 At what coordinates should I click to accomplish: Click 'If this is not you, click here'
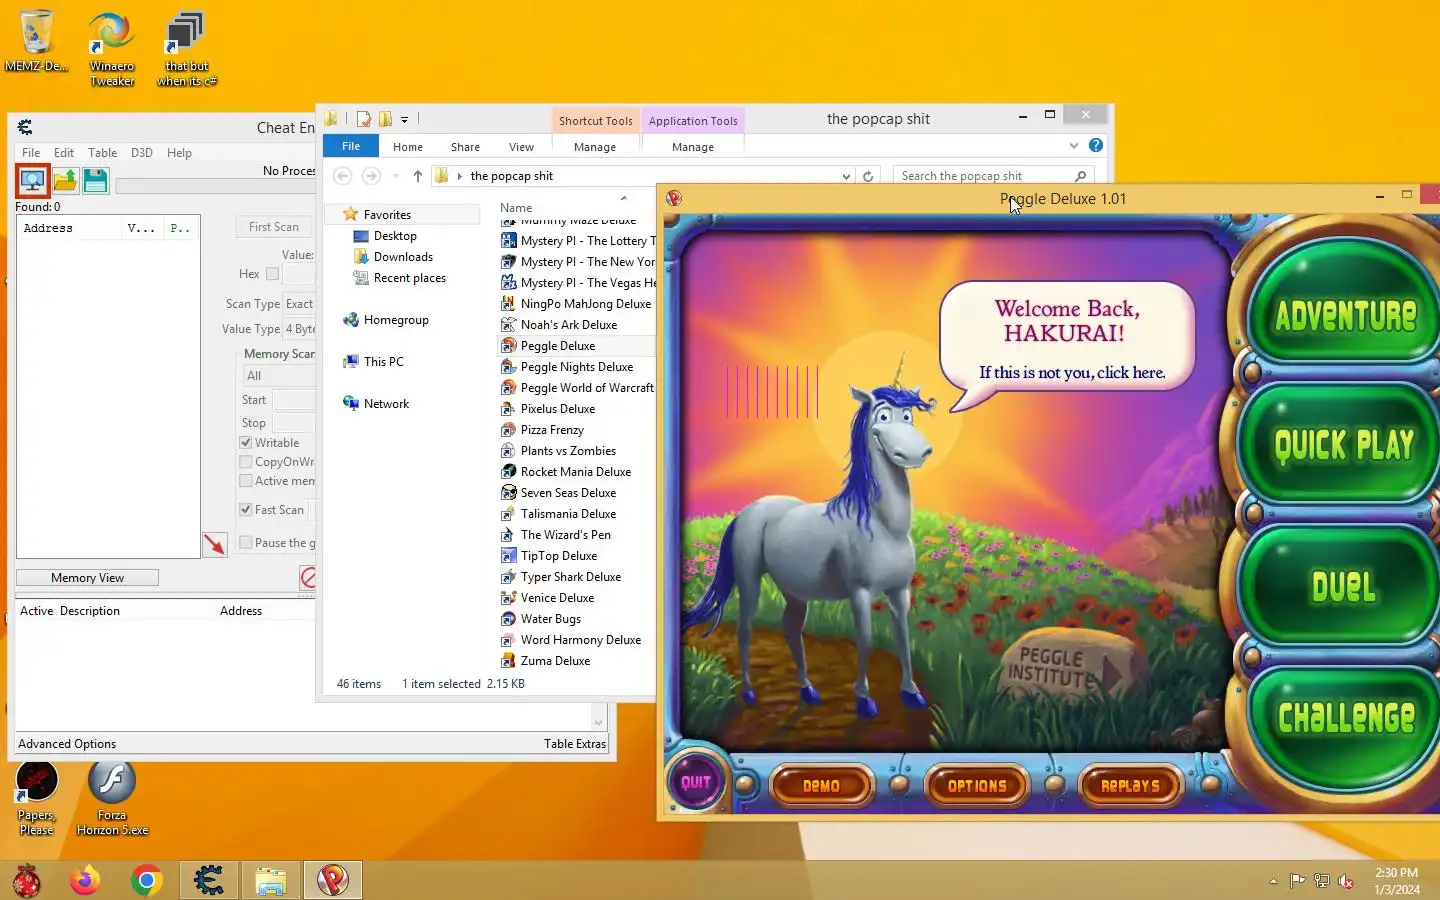(x=1072, y=373)
